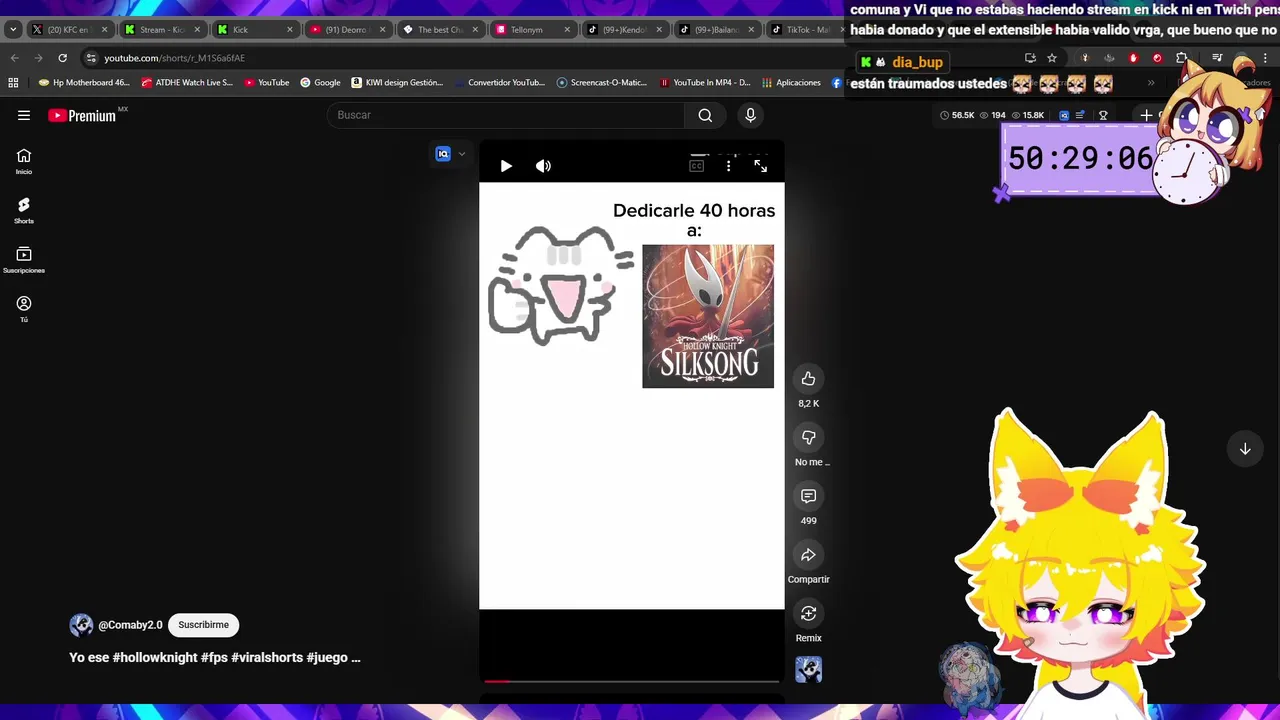Image resolution: width=1280 pixels, height=720 pixels.
Task: Open the #hollowknight hashtag link
Action: click(x=155, y=657)
